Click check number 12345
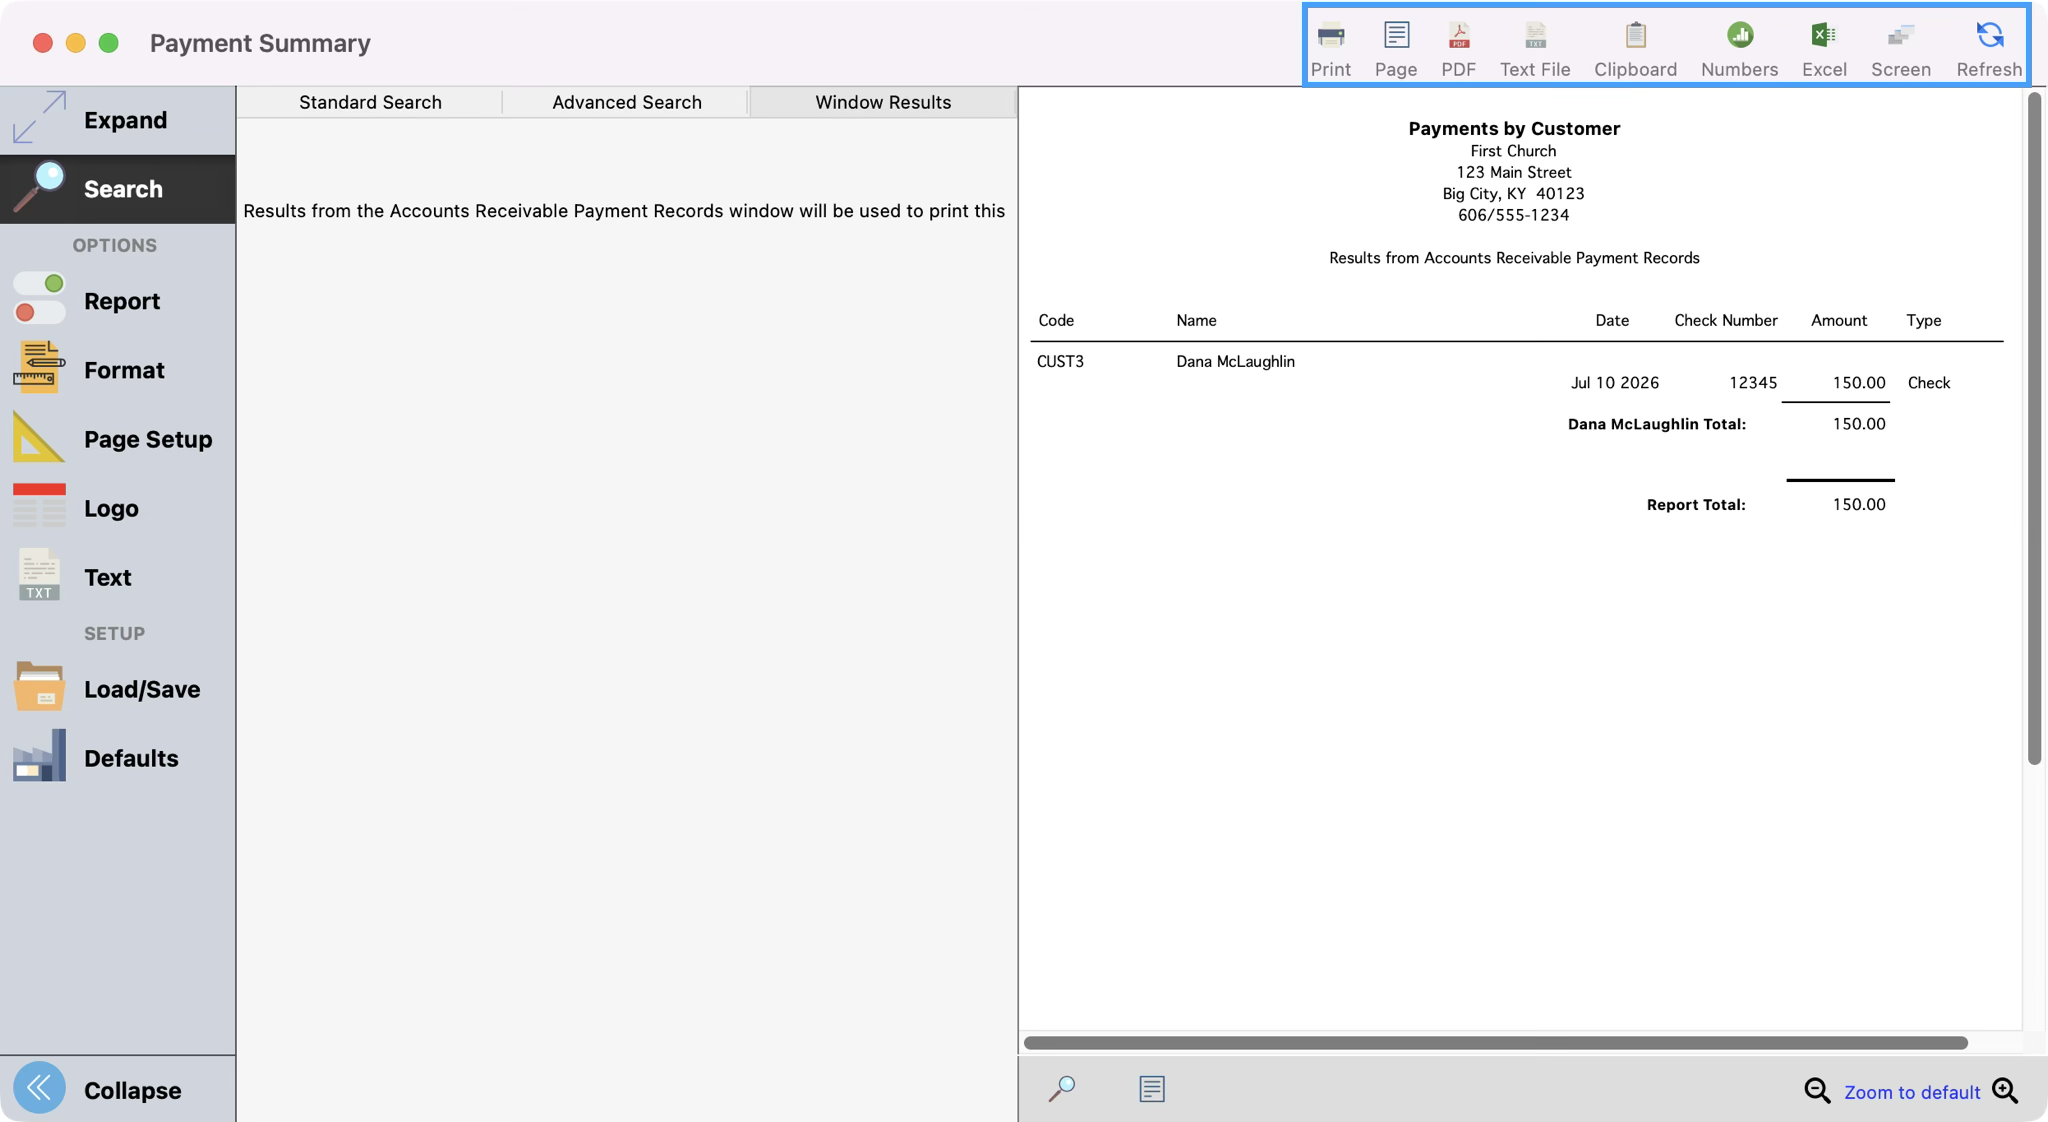Image resolution: width=2048 pixels, height=1122 pixels. [1753, 382]
